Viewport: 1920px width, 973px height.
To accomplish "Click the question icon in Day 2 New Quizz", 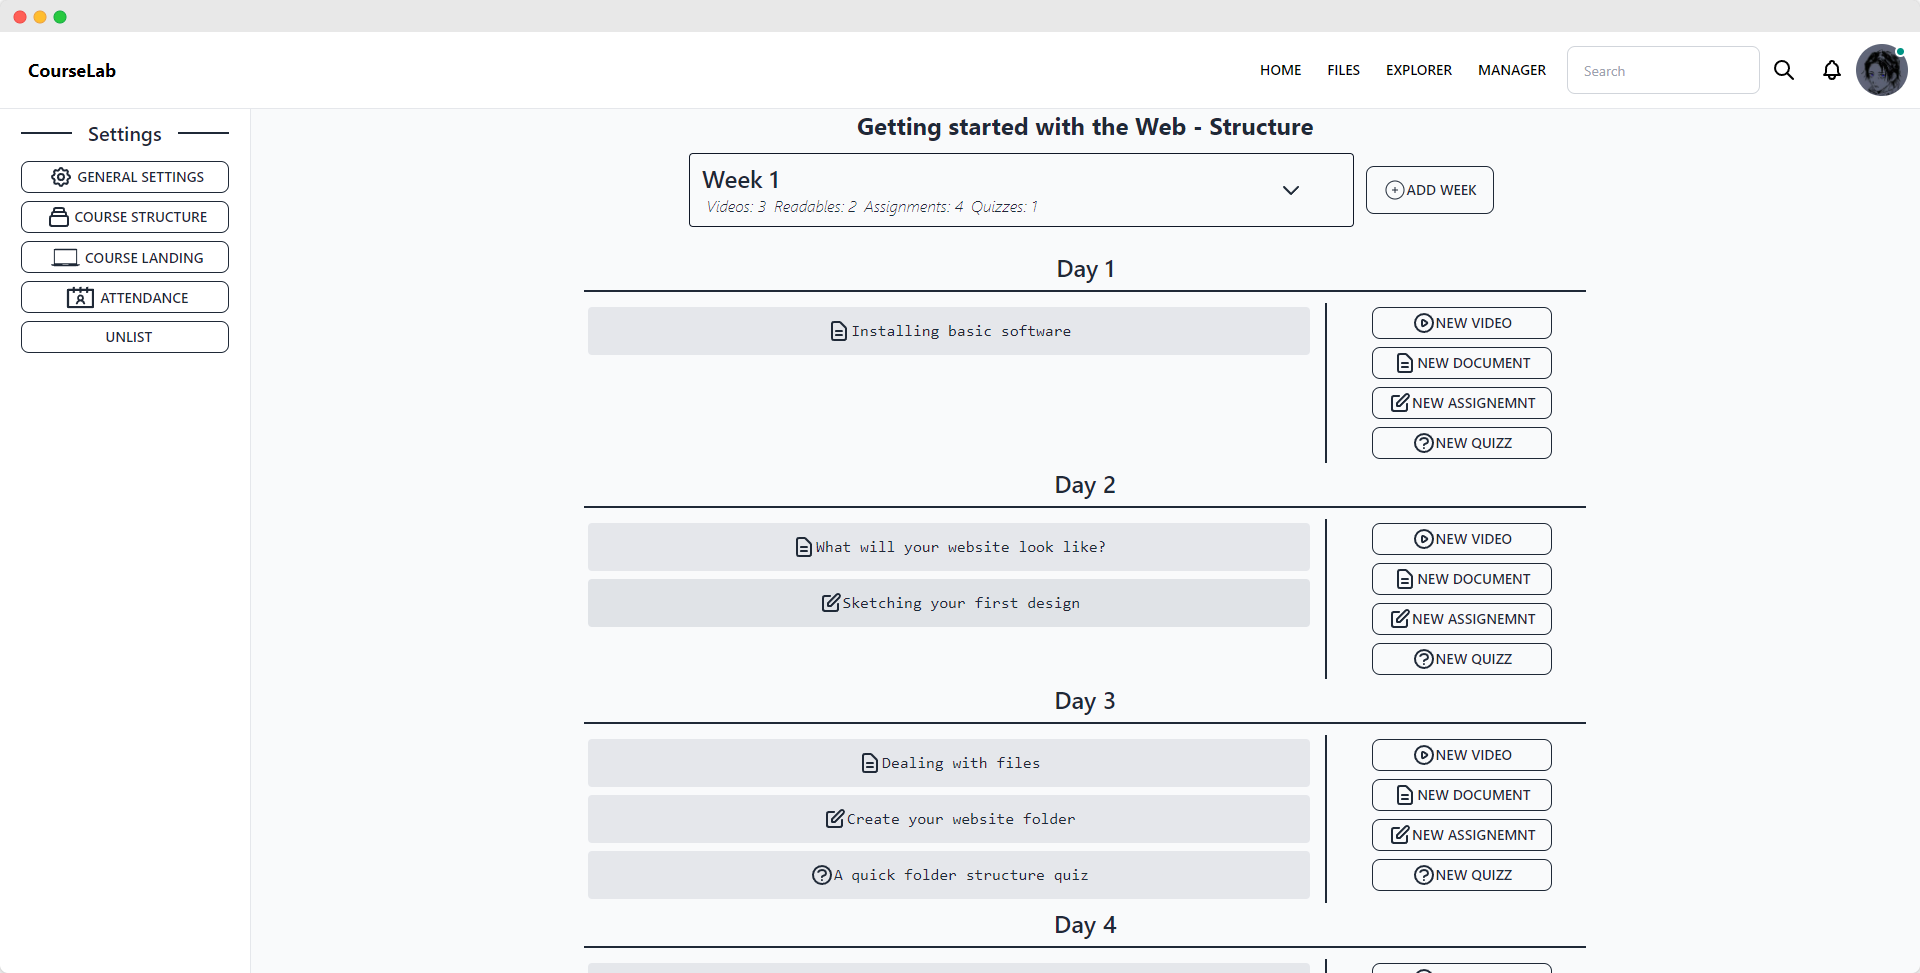I will (x=1424, y=659).
